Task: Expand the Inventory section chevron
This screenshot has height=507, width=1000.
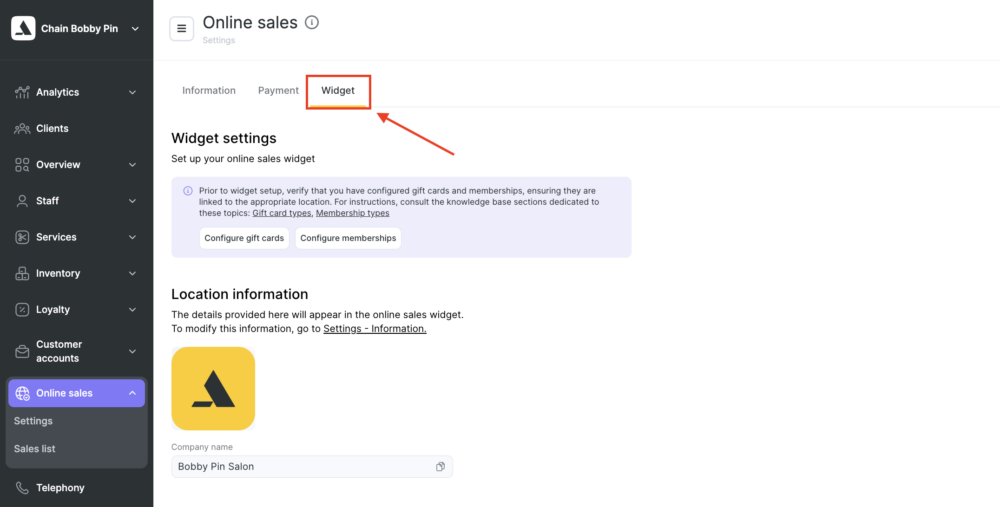Action: point(133,274)
